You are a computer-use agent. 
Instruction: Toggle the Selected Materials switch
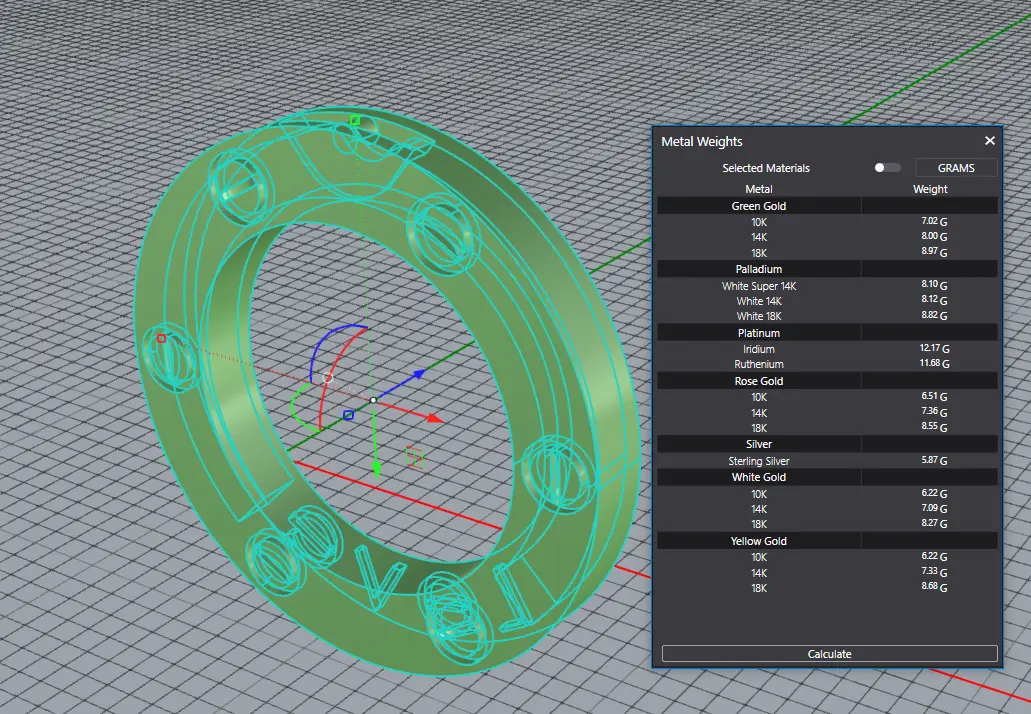[x=886, y=168]
